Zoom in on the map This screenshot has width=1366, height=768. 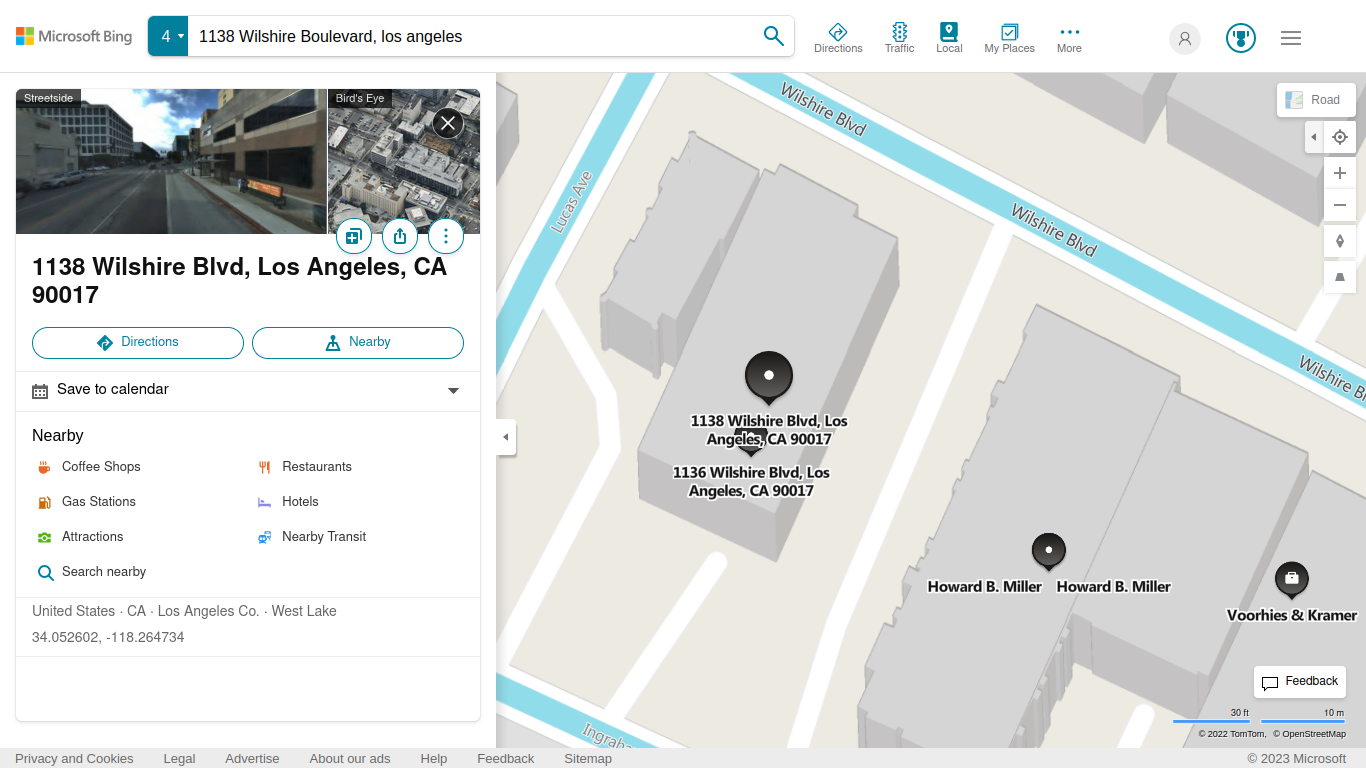[x=1340, y=173]
